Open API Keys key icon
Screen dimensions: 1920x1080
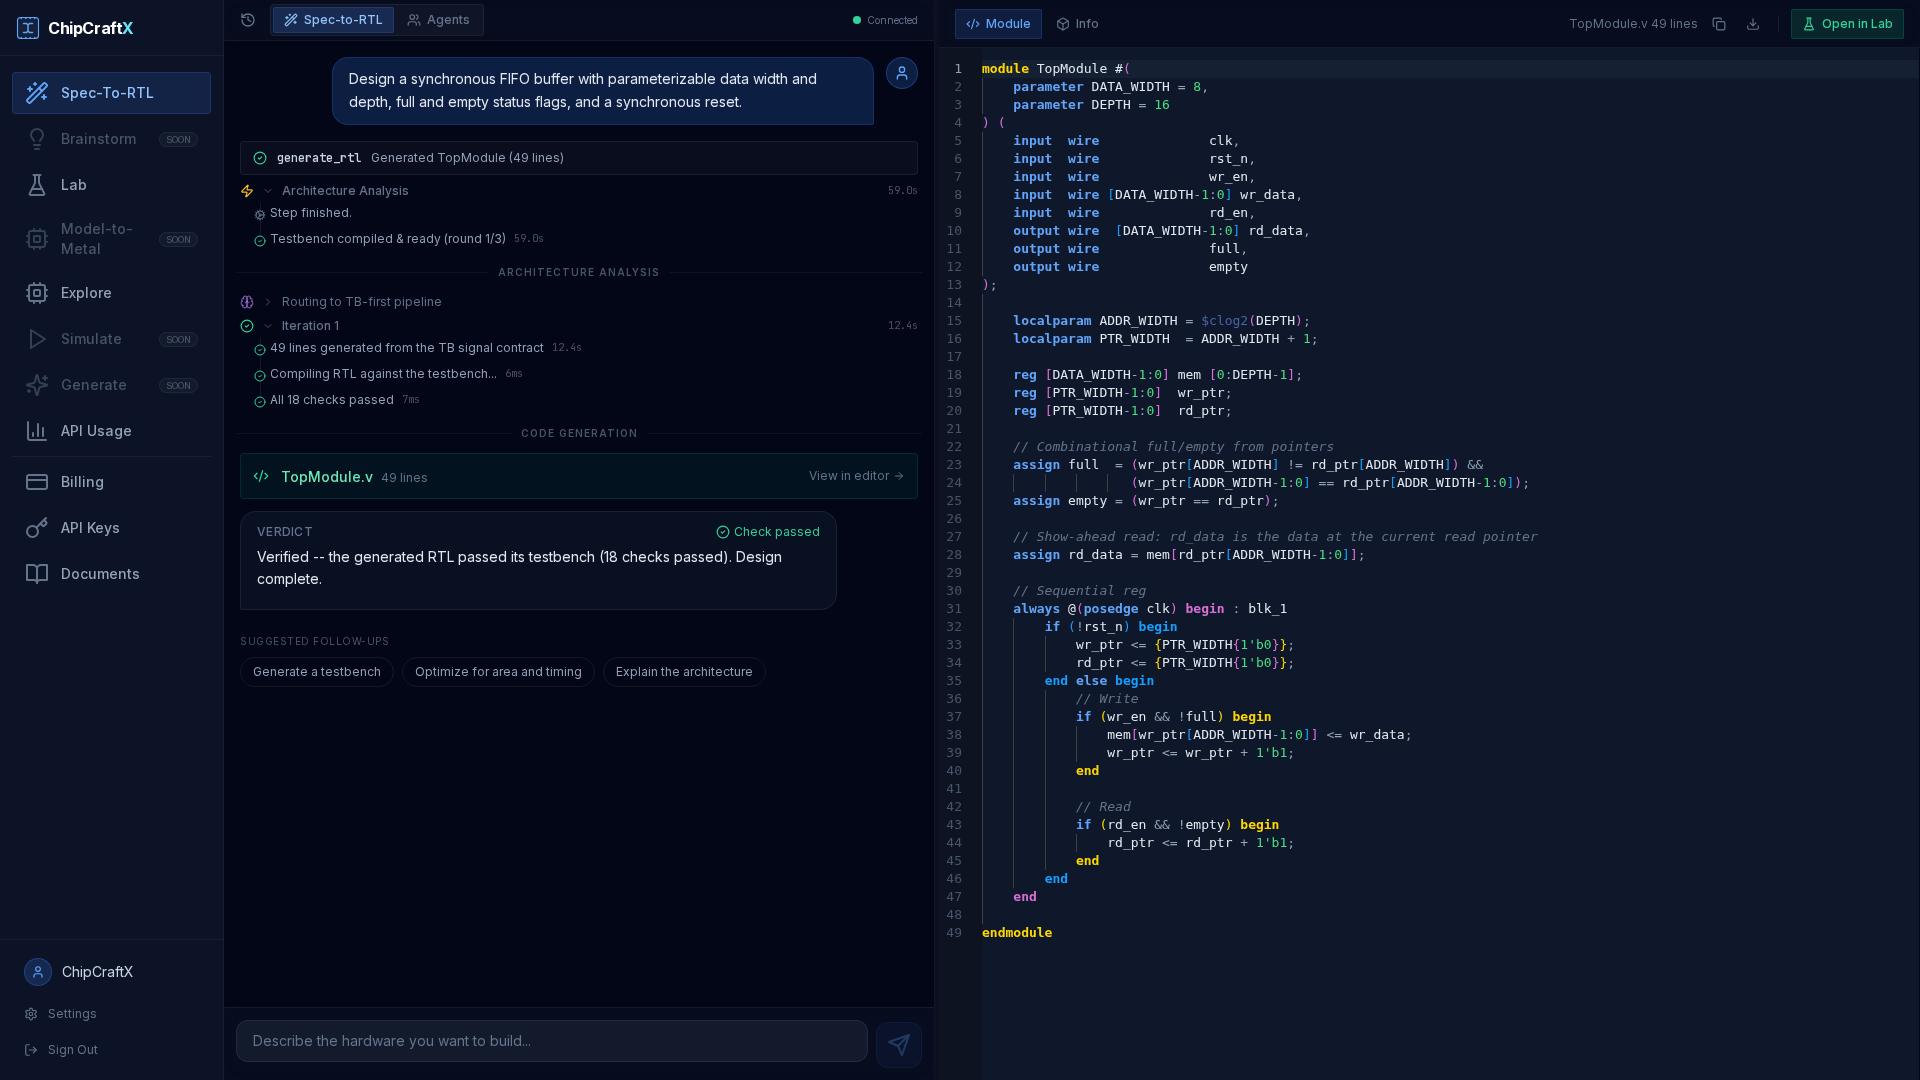(x=37, y=528)
